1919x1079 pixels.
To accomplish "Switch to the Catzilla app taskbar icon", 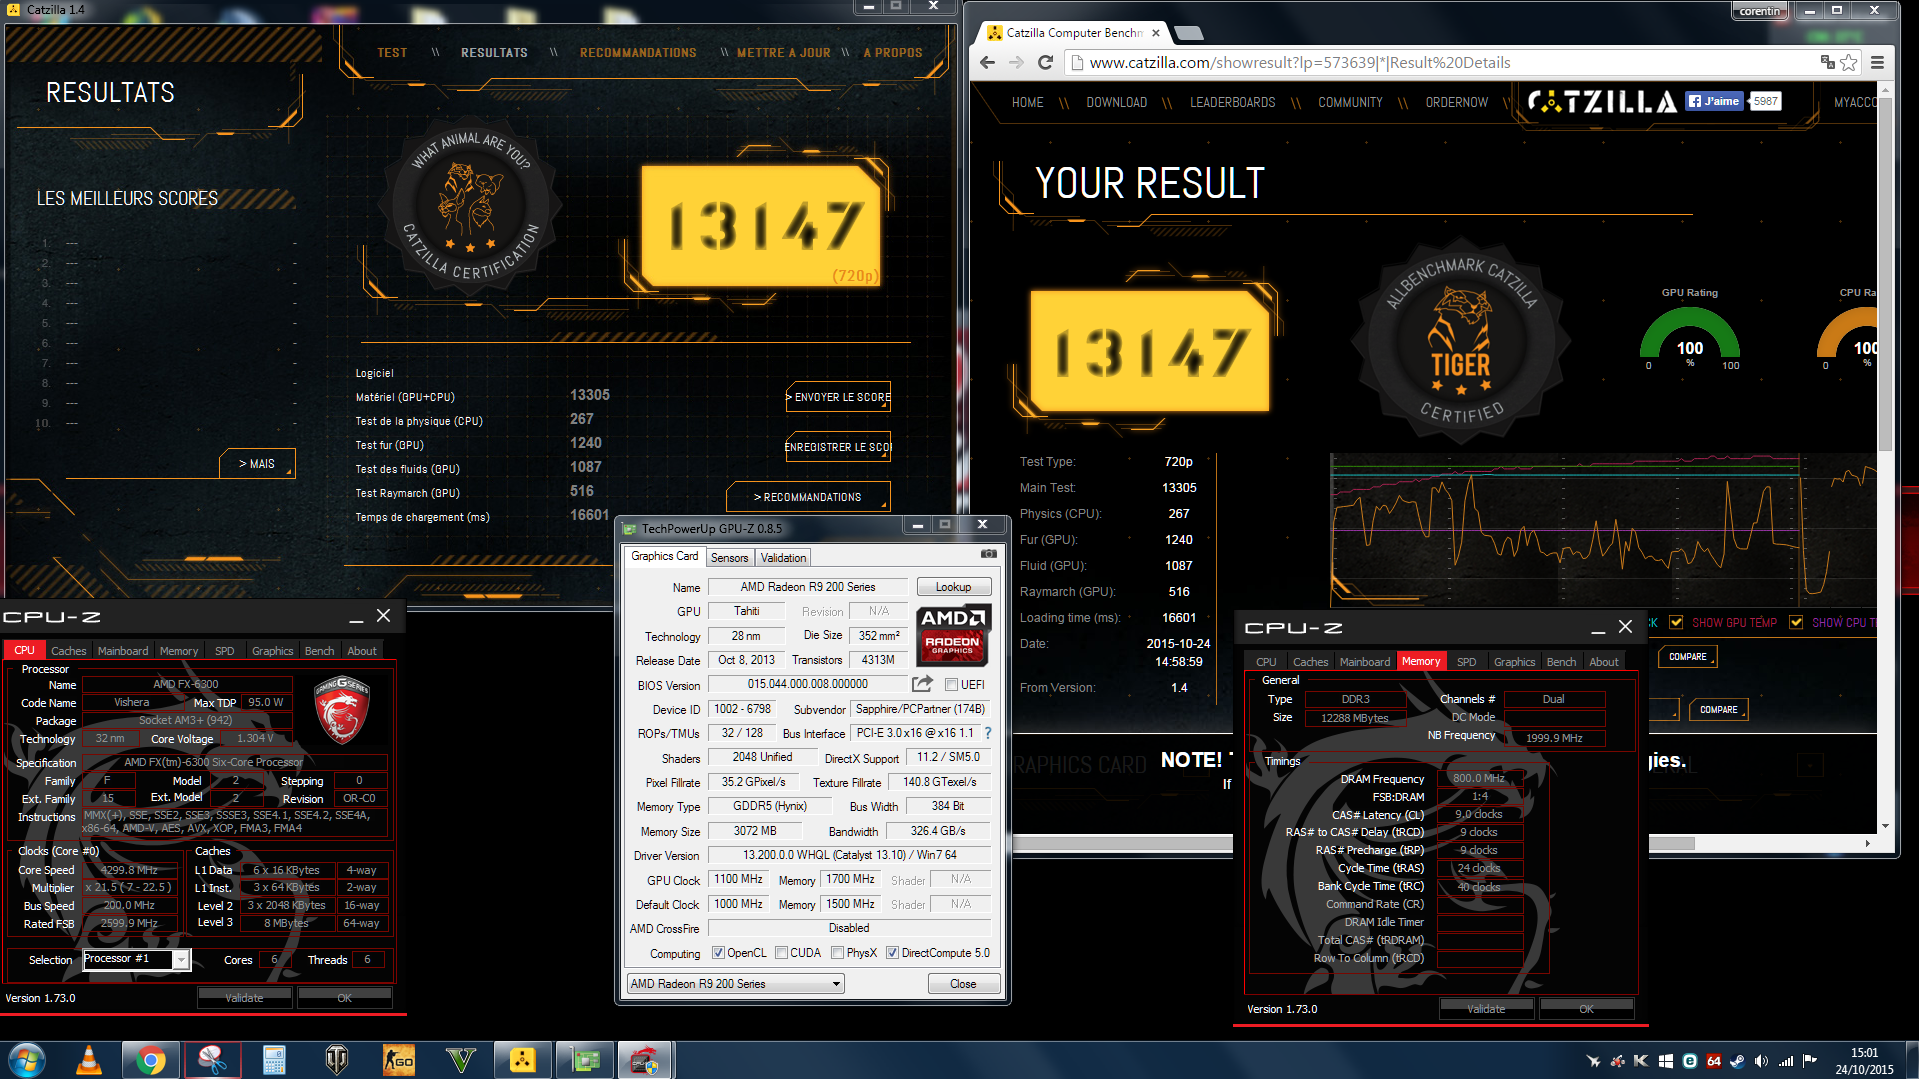I will click(522, 1060).
